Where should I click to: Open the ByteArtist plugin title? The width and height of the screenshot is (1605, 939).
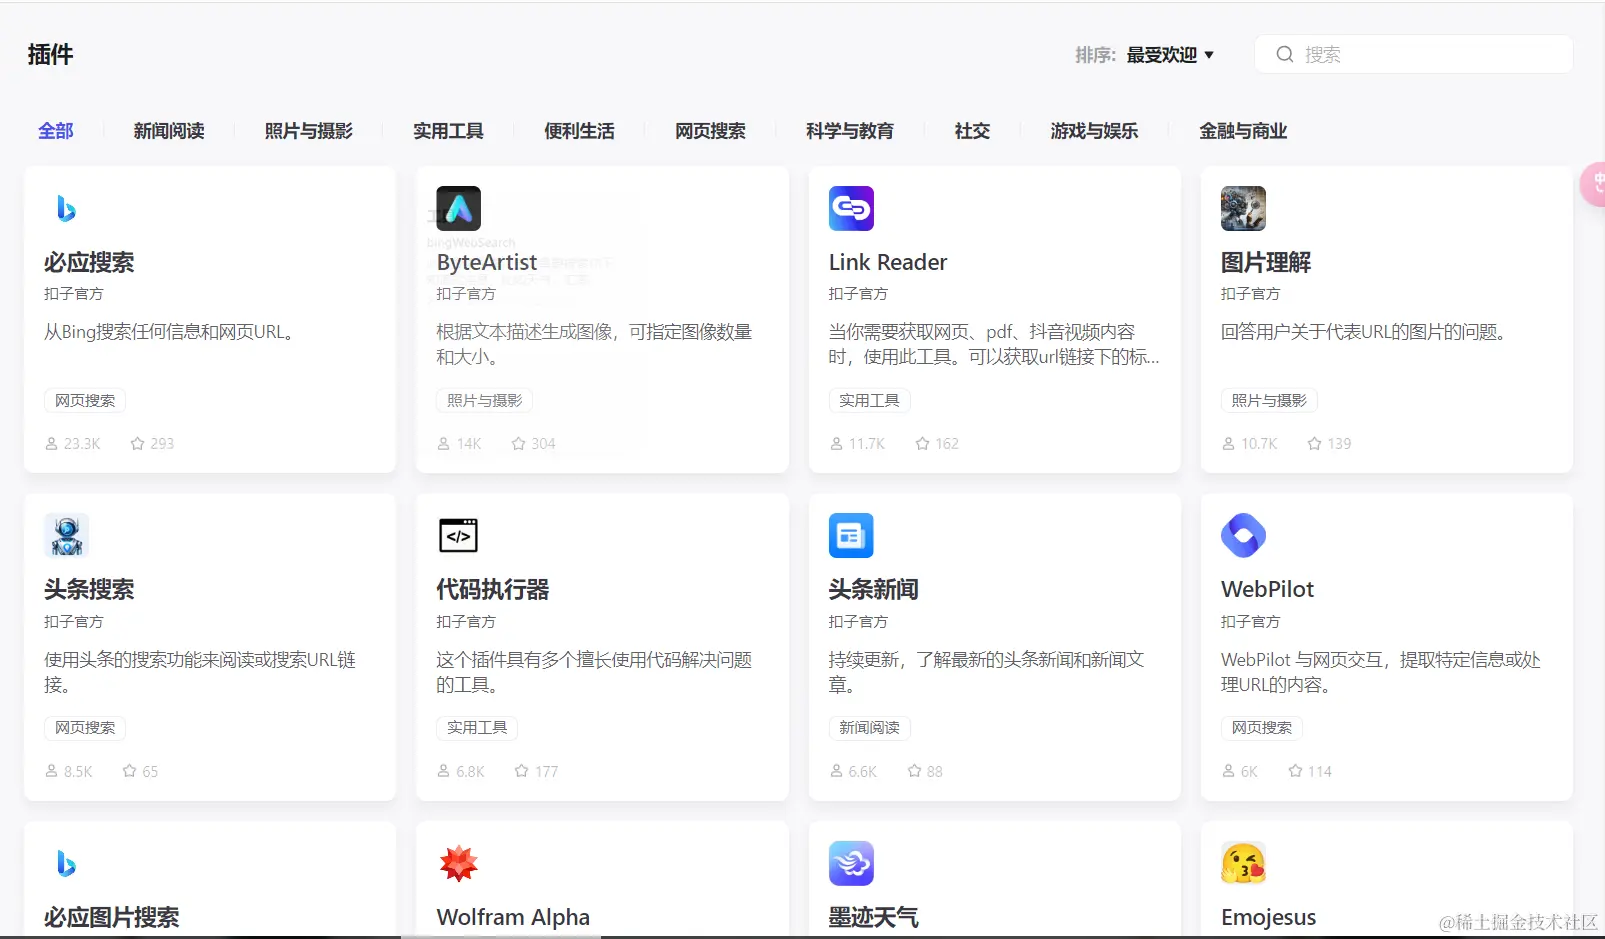487,262
